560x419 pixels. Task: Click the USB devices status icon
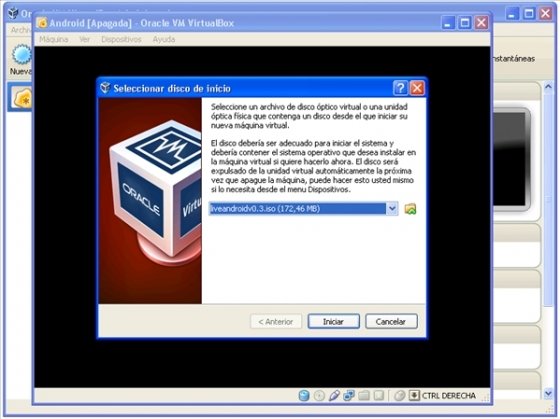334,395
